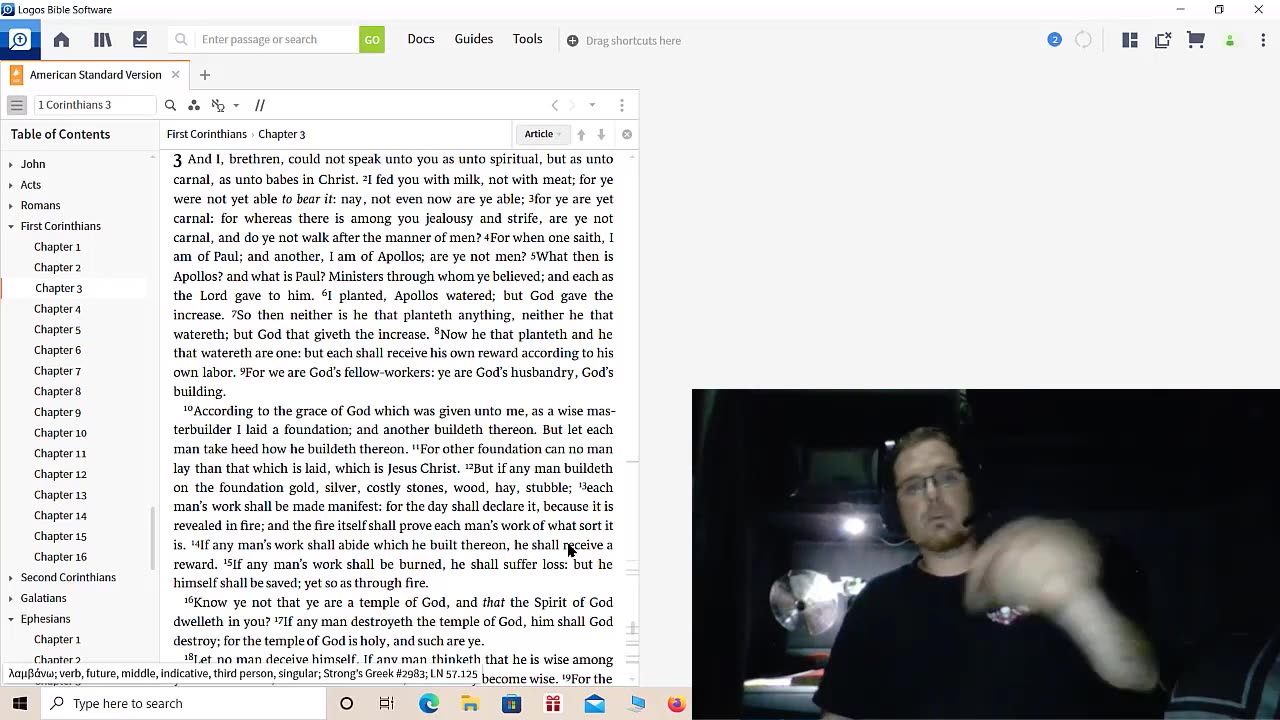Jump to next article down arrow
The image size is (1280, 720).
(x=601, y=134)
